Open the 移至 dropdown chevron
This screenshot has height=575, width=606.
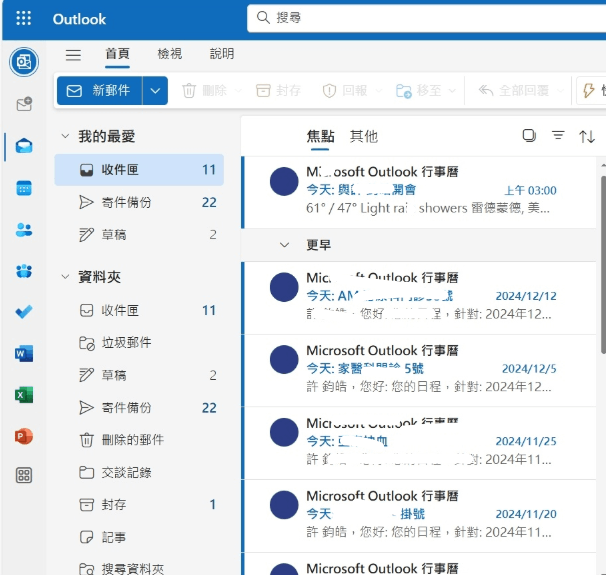point(452,91)
